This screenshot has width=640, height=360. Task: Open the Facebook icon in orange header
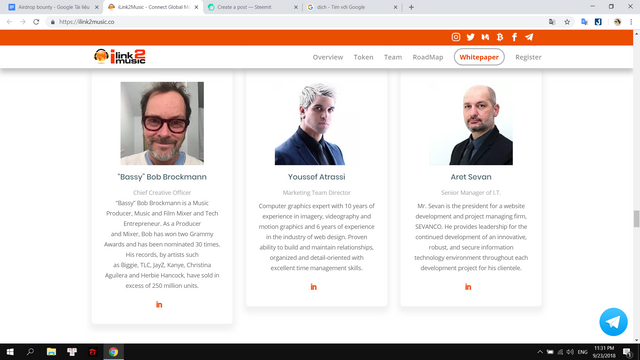click(514, 37)
